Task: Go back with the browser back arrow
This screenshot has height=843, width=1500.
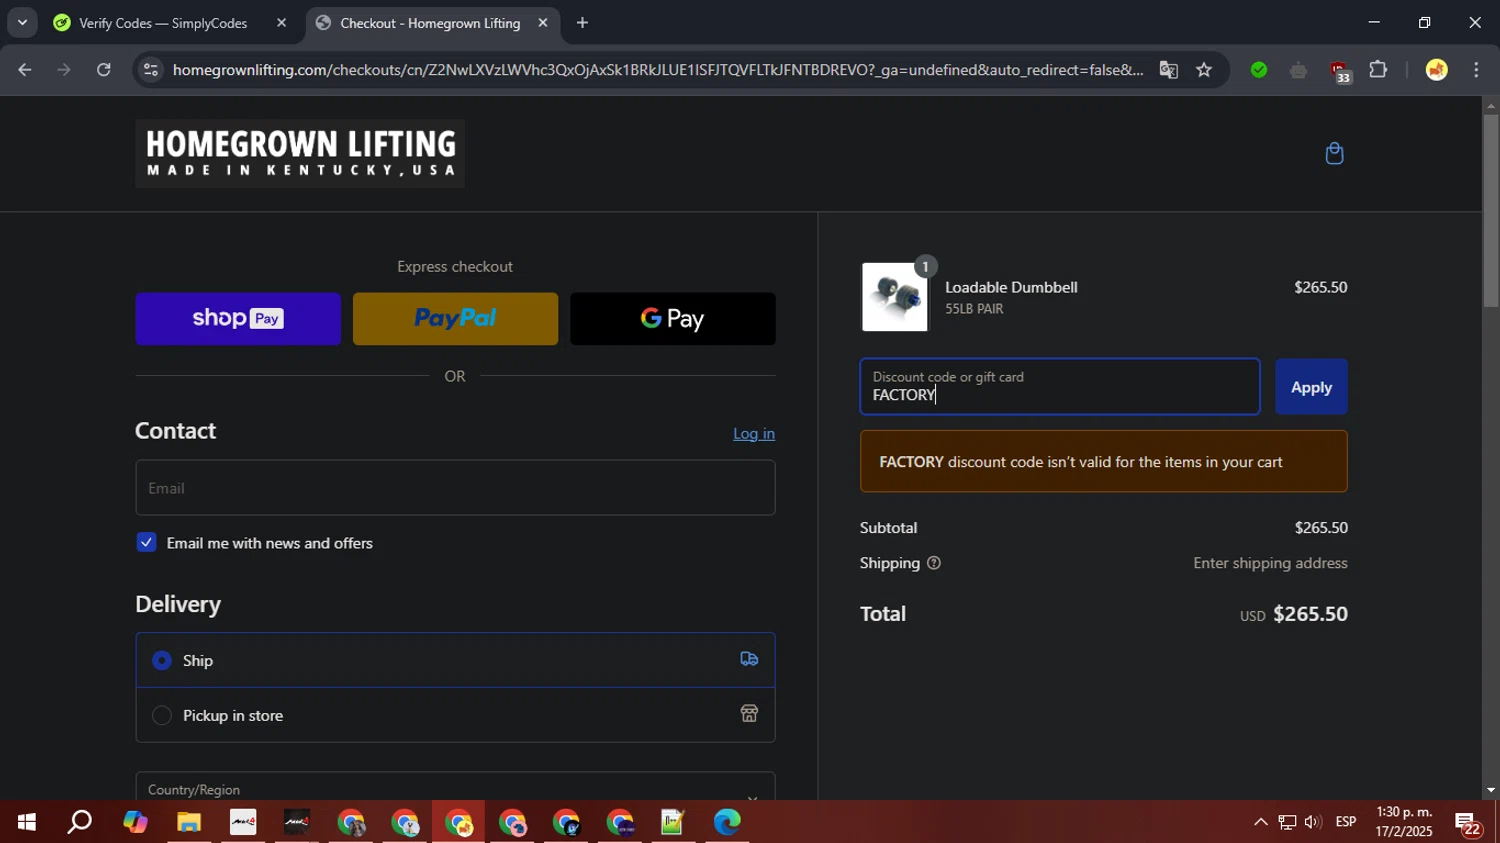Action: (25, 70)
